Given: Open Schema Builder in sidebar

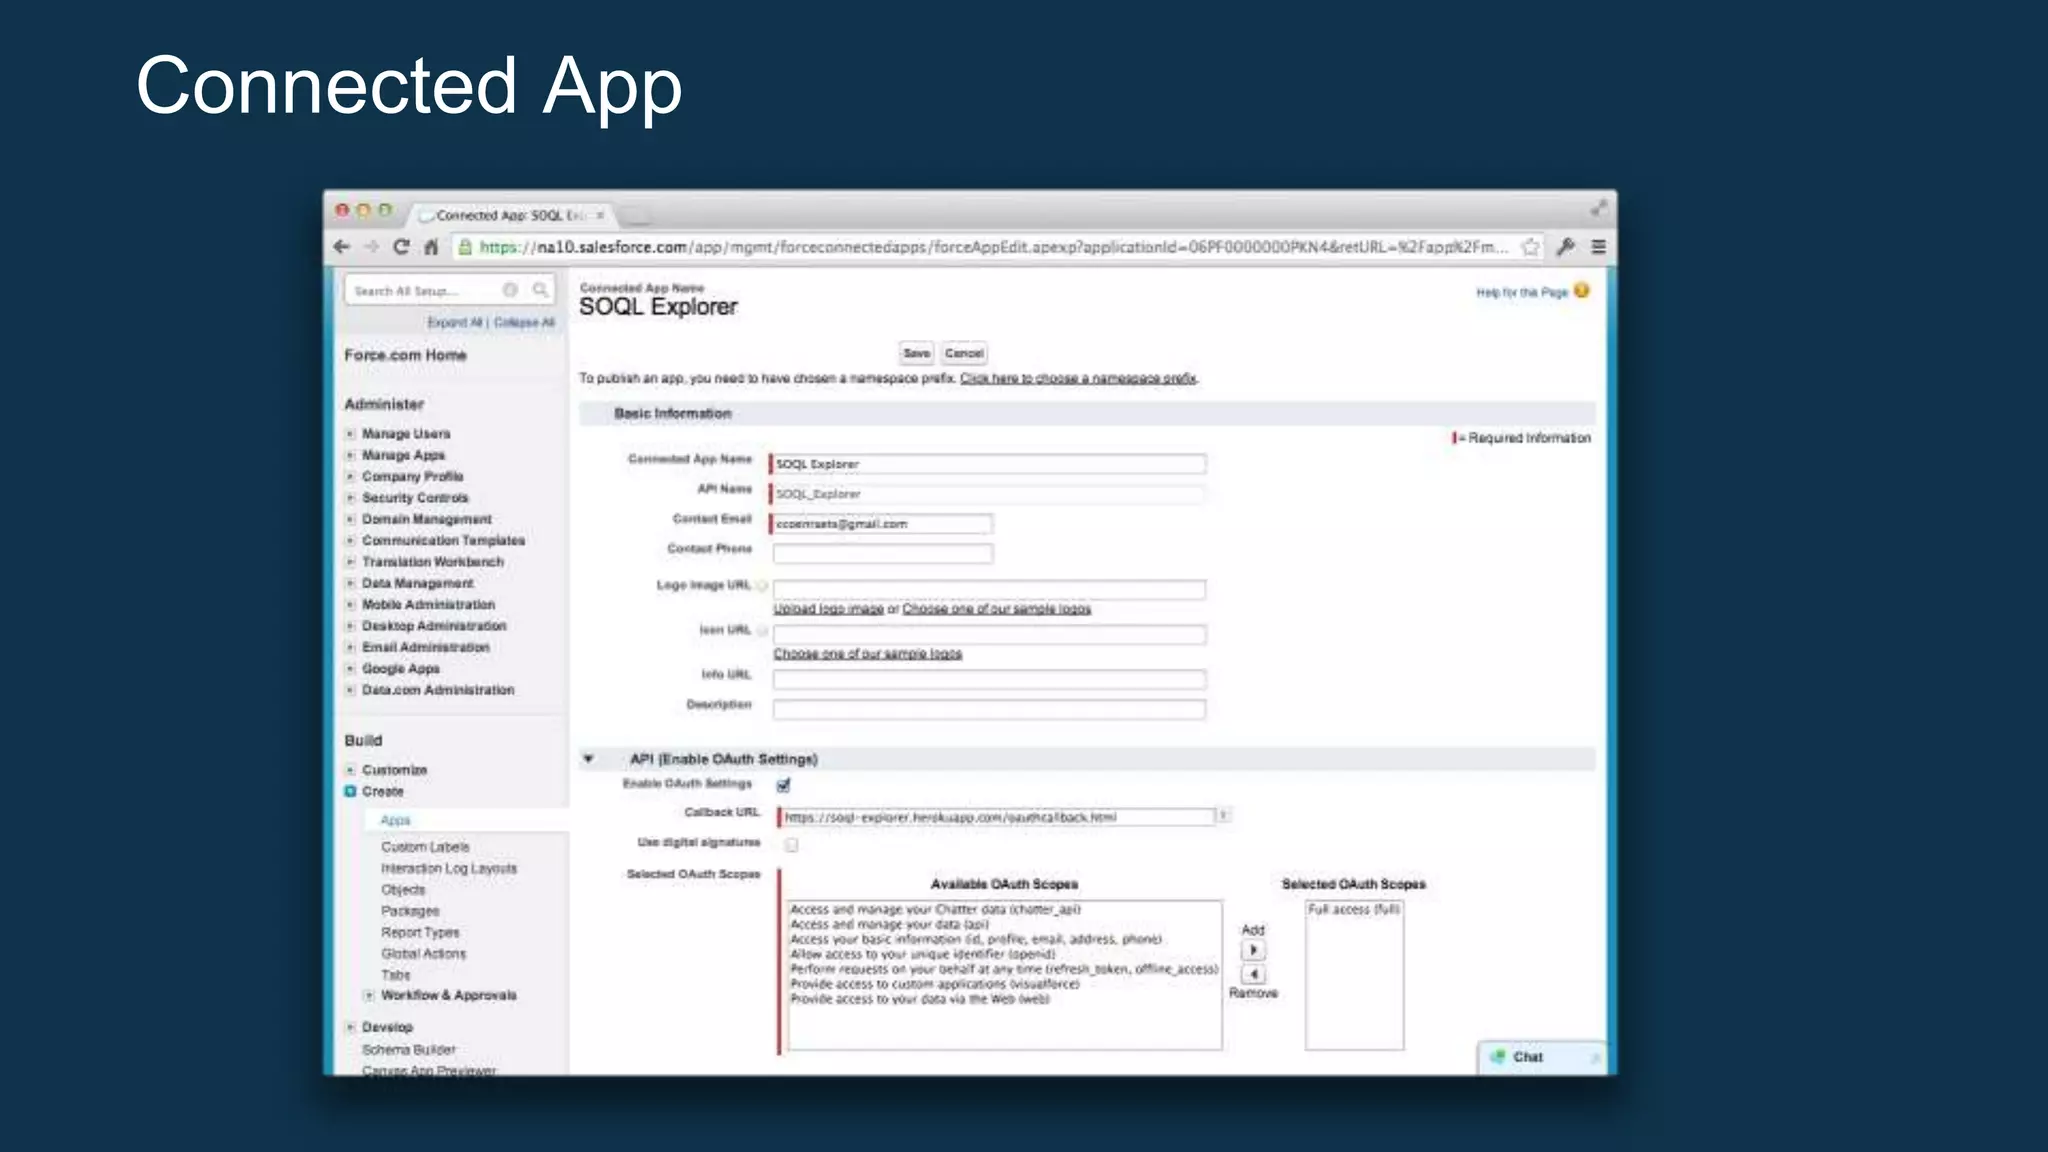Looking at the screenshot, I should click(x=408, y=1050).
